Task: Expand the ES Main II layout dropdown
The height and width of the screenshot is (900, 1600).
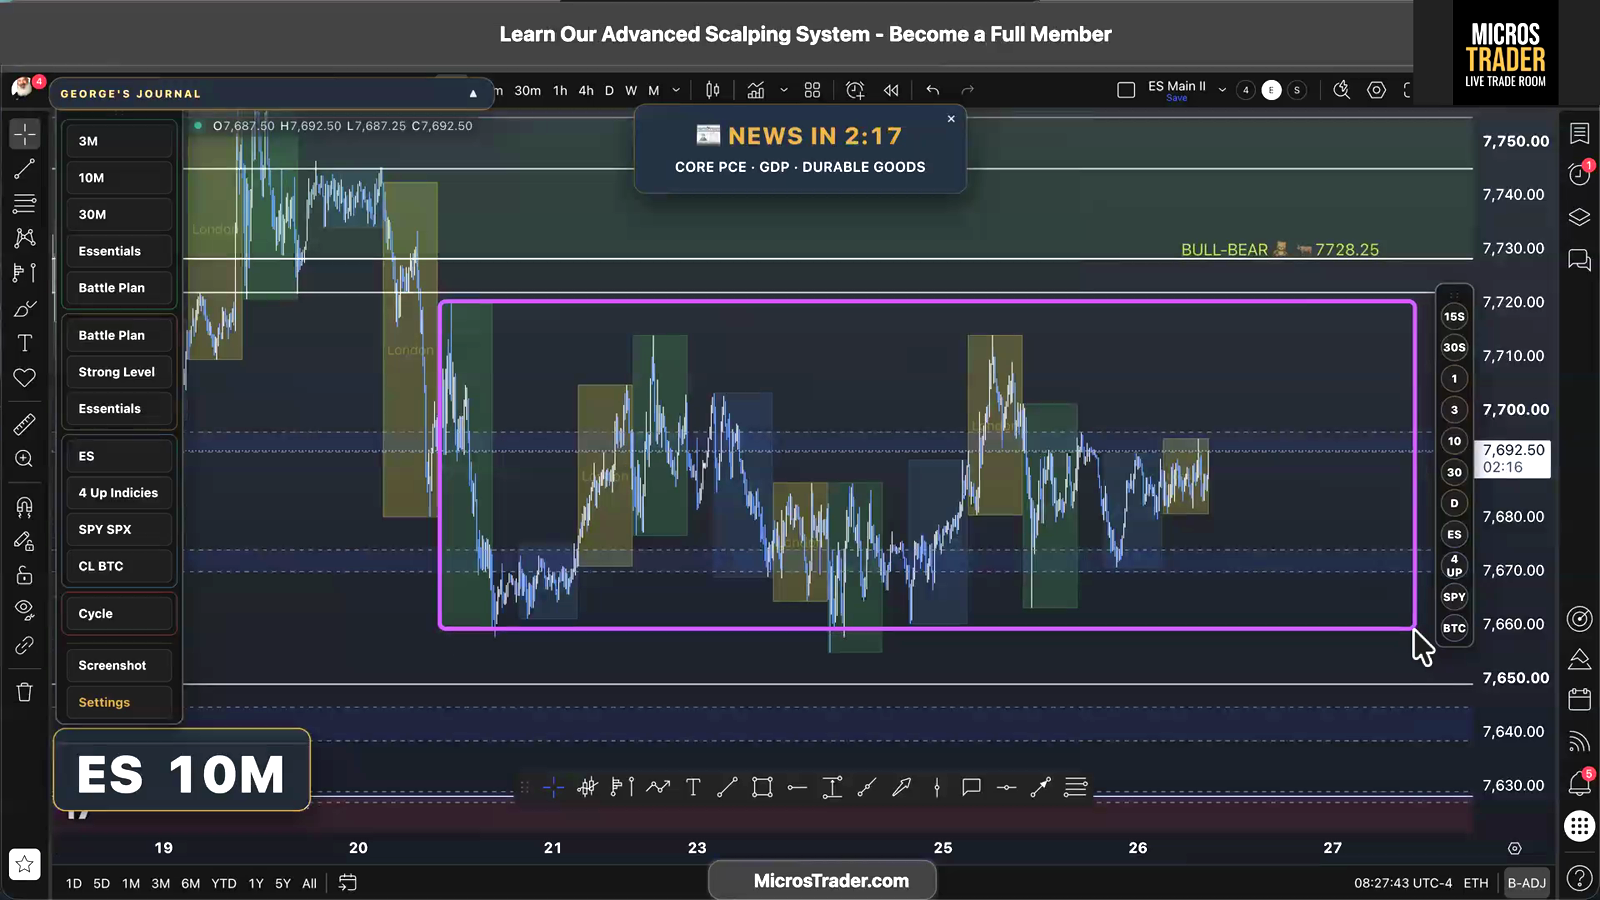Action: (x=1222, y=90)
